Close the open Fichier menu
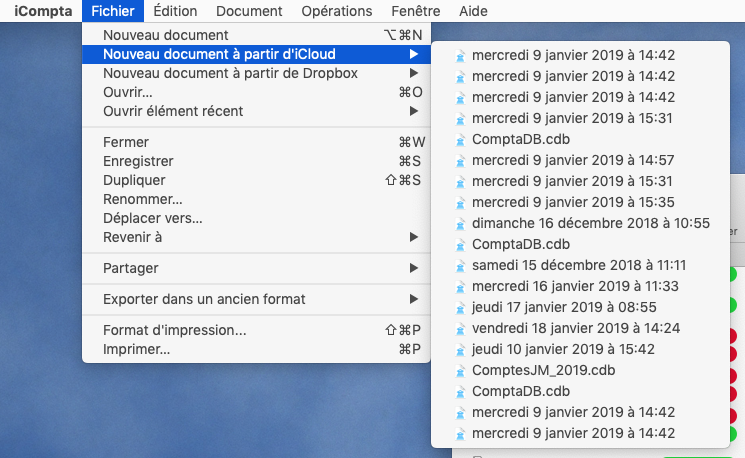The width and height of the screenshot is (745, 458). pos(113,11)
